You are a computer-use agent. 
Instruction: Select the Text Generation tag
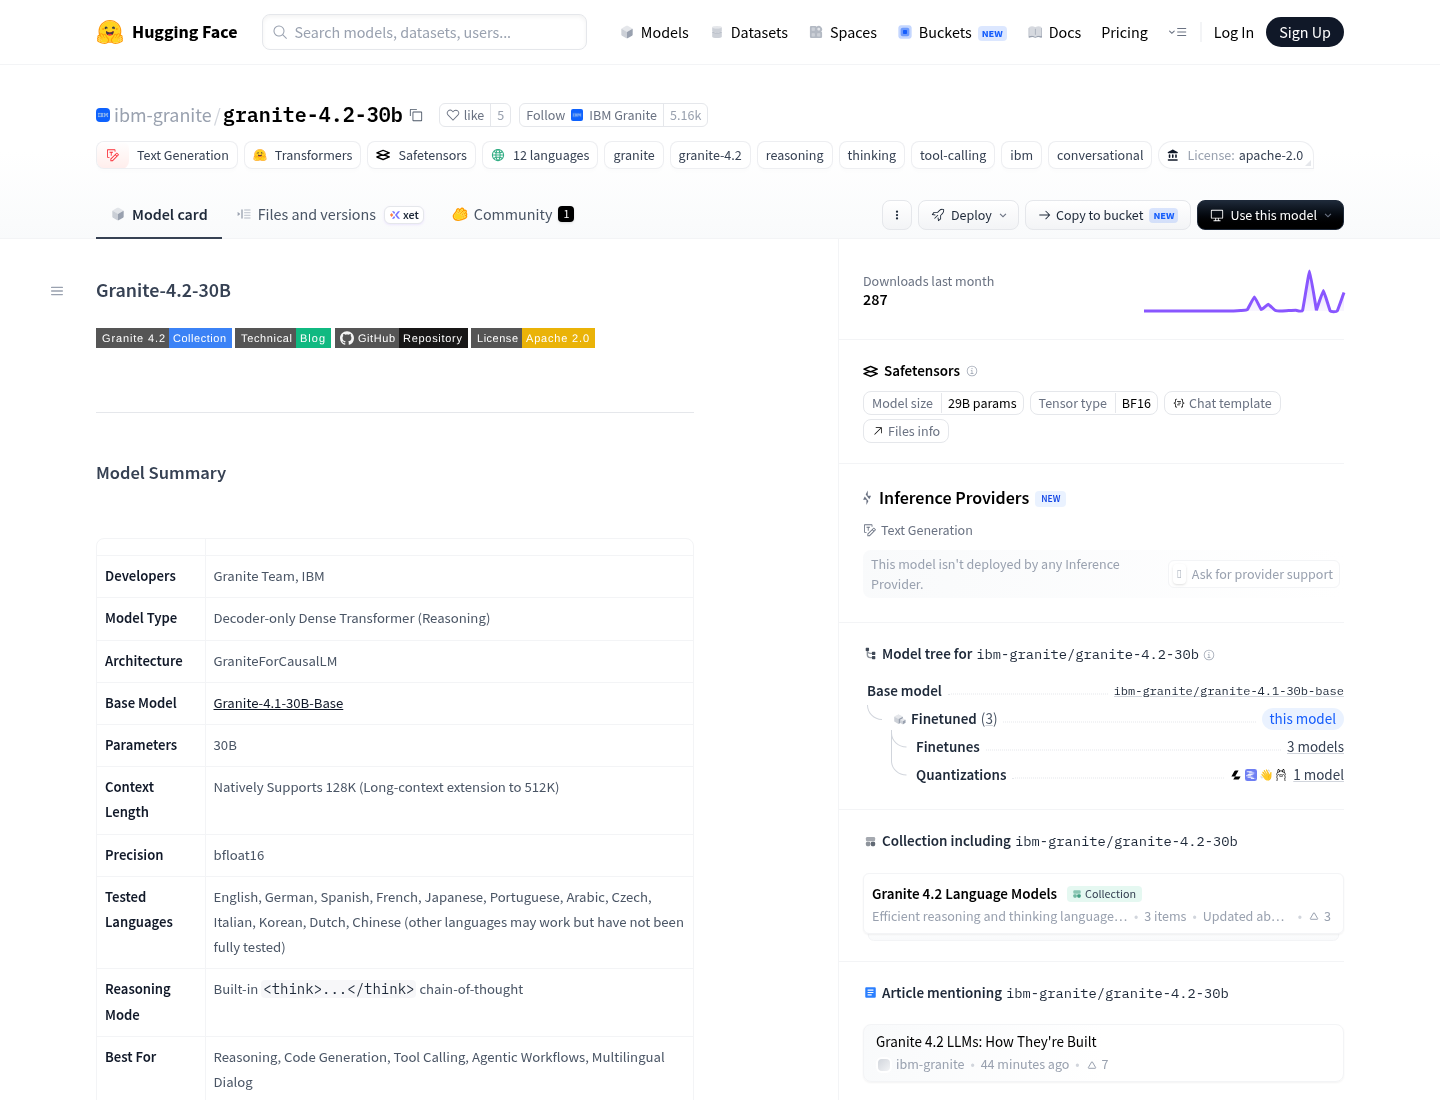[168, 155]
